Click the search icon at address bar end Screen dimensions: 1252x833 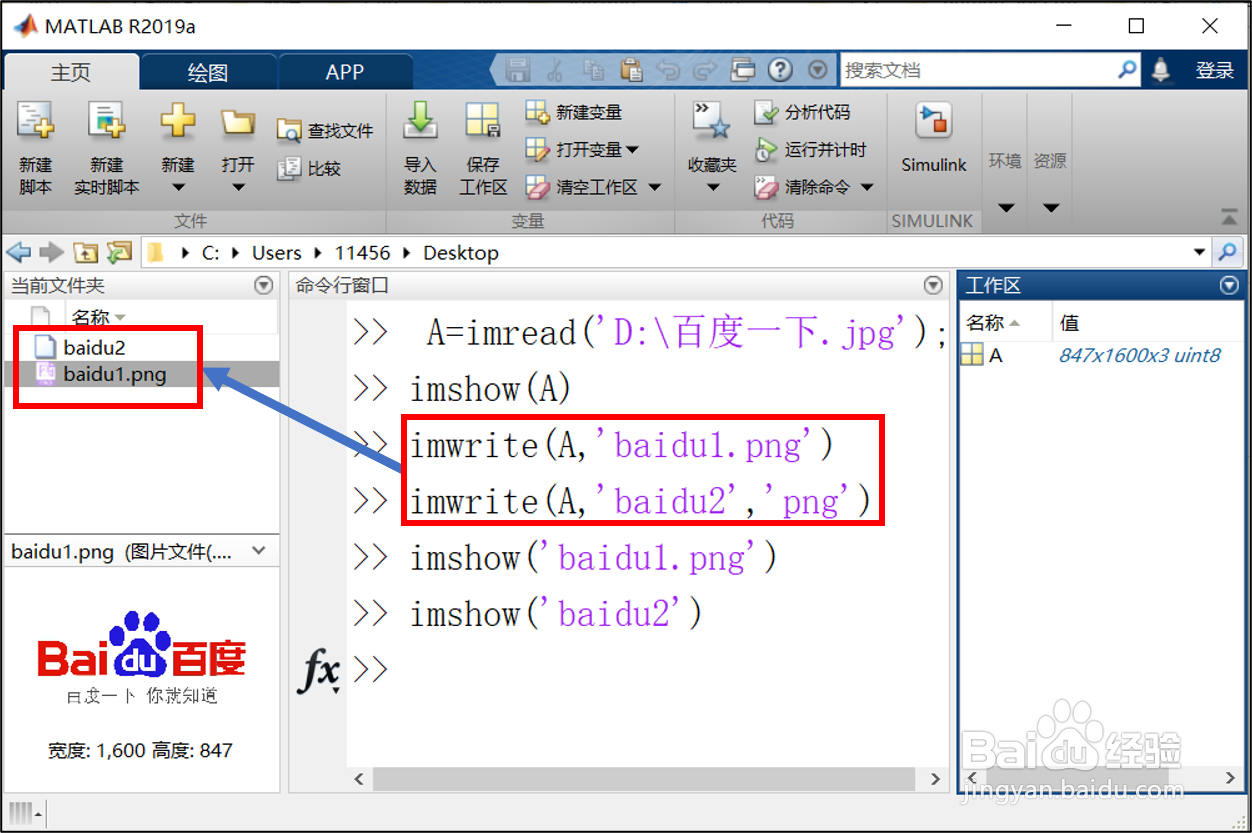(1227, 252)
